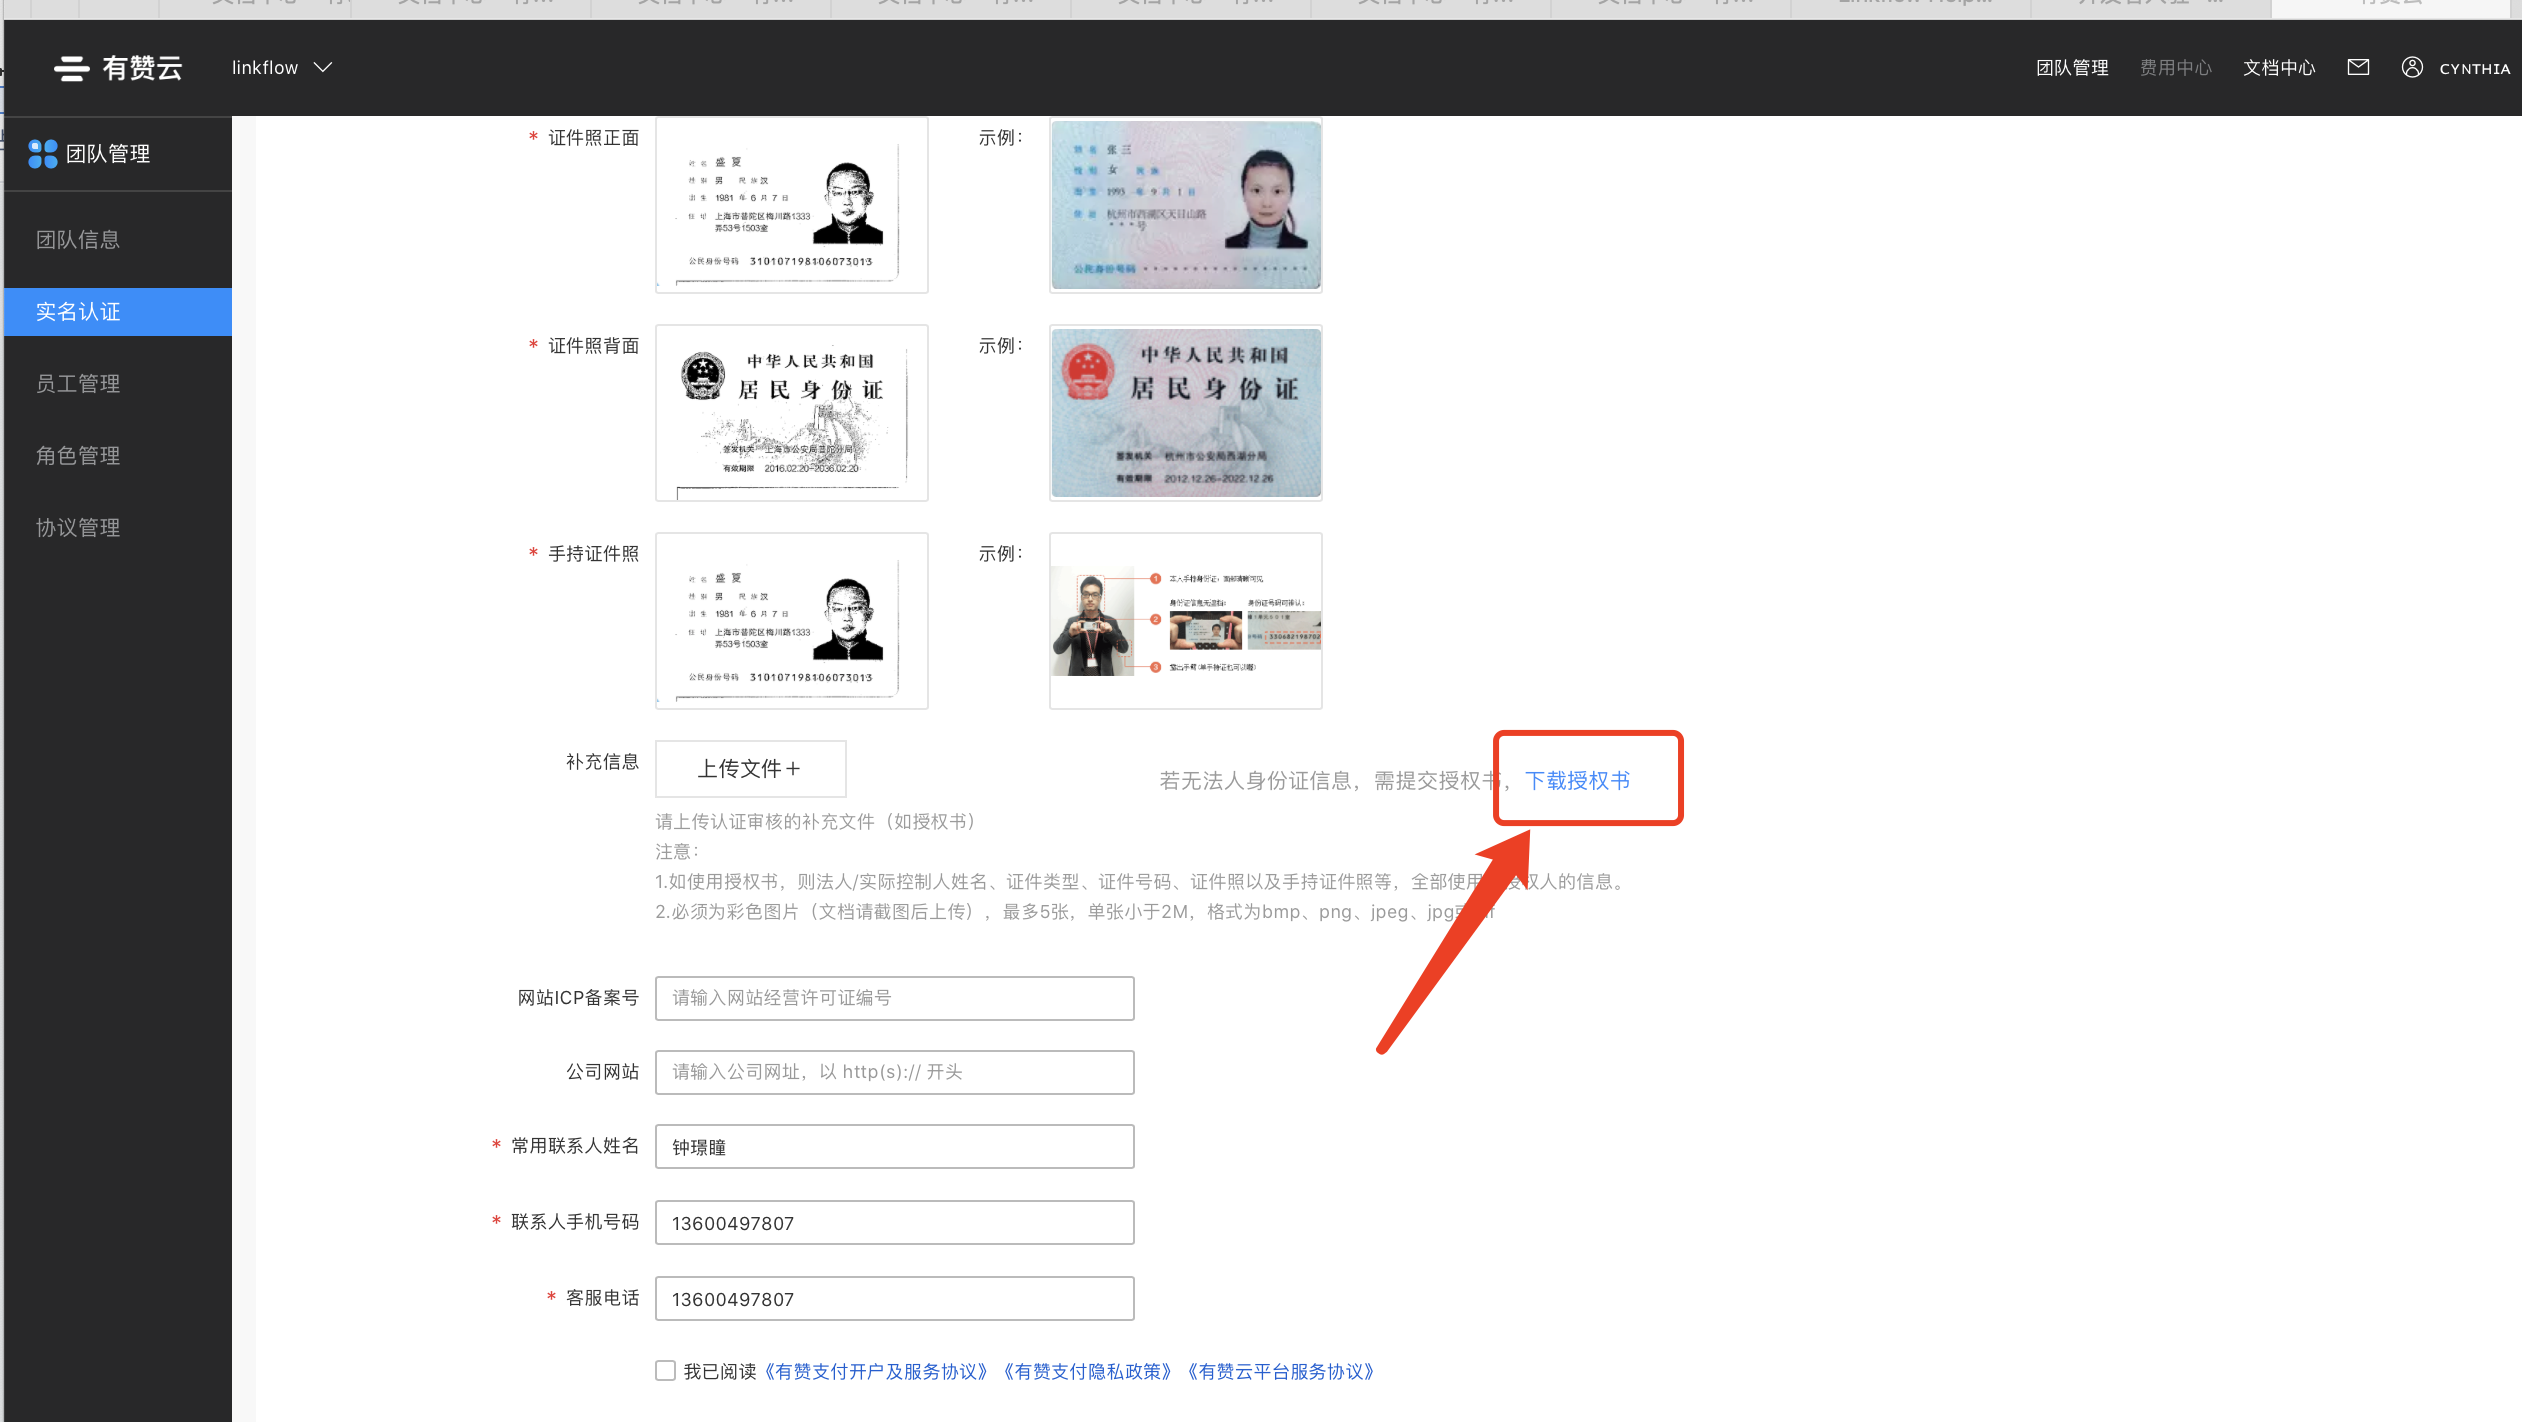Open the 有赞支付隐私政策 link
Viewport: 2522px width, 1422px height.
1087,1372
